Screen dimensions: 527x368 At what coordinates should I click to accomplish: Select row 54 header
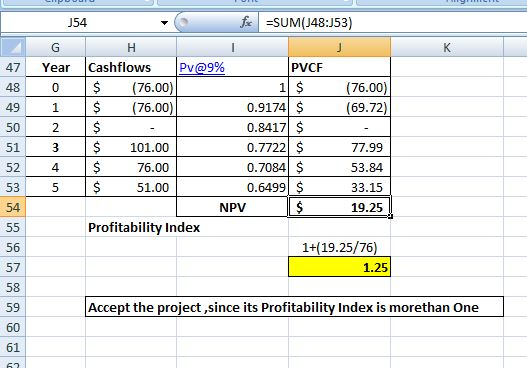13,207
